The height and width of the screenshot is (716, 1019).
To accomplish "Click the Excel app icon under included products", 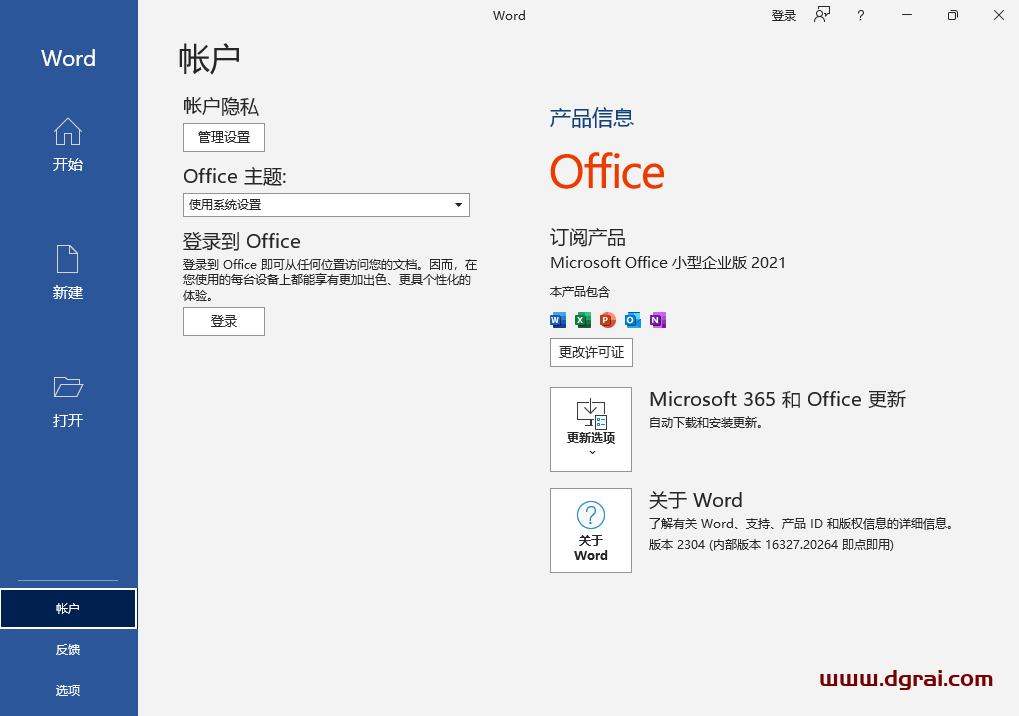I will click(583, 320).
